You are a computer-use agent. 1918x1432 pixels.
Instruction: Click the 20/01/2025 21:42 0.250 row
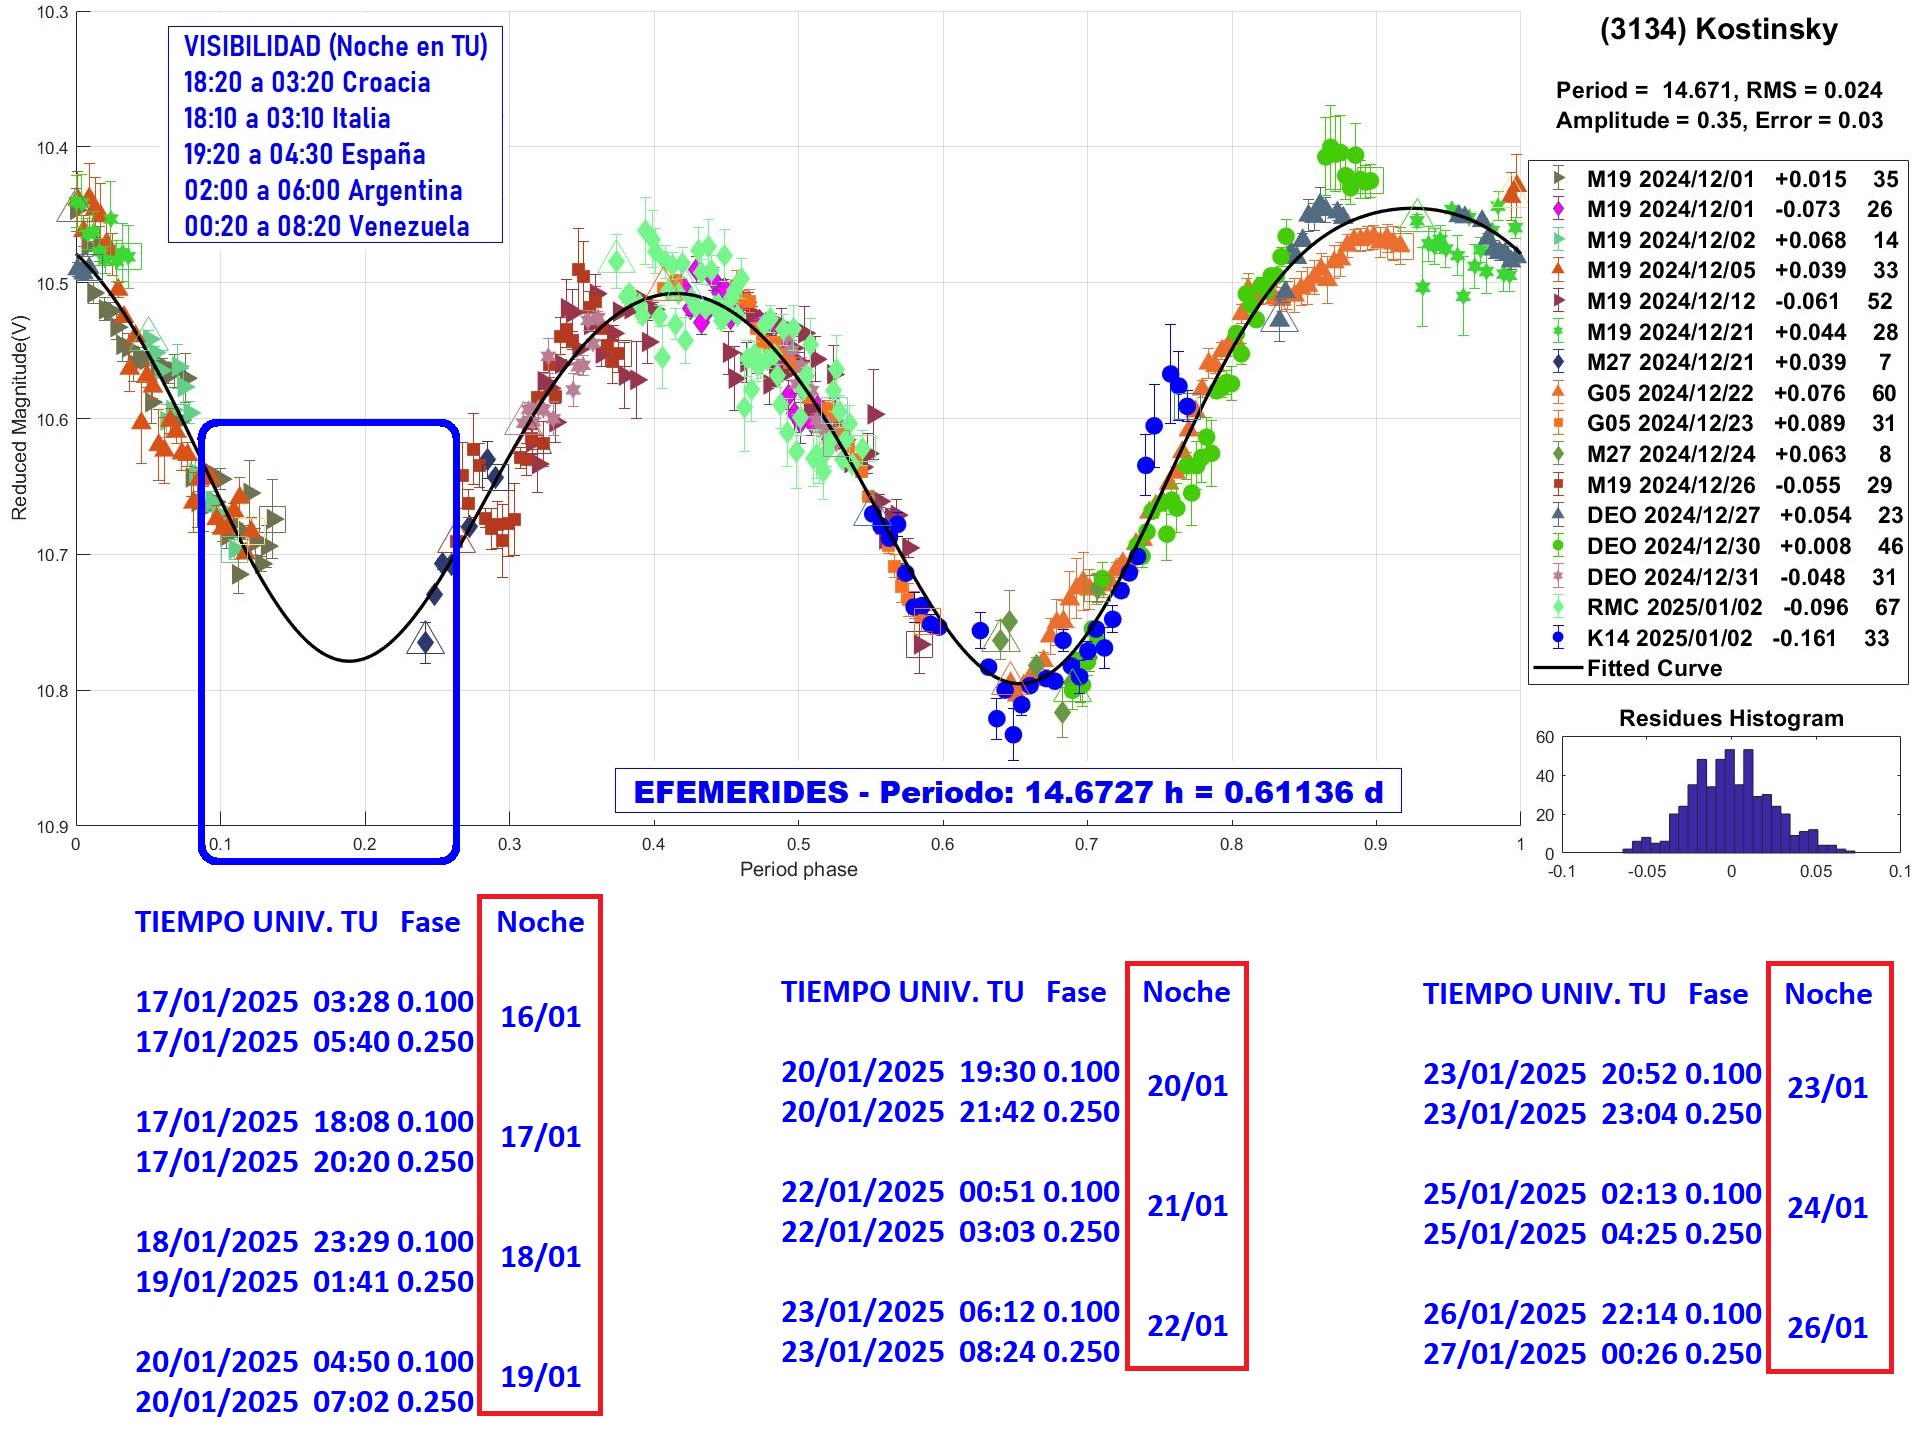click(x=951, y=1111)
